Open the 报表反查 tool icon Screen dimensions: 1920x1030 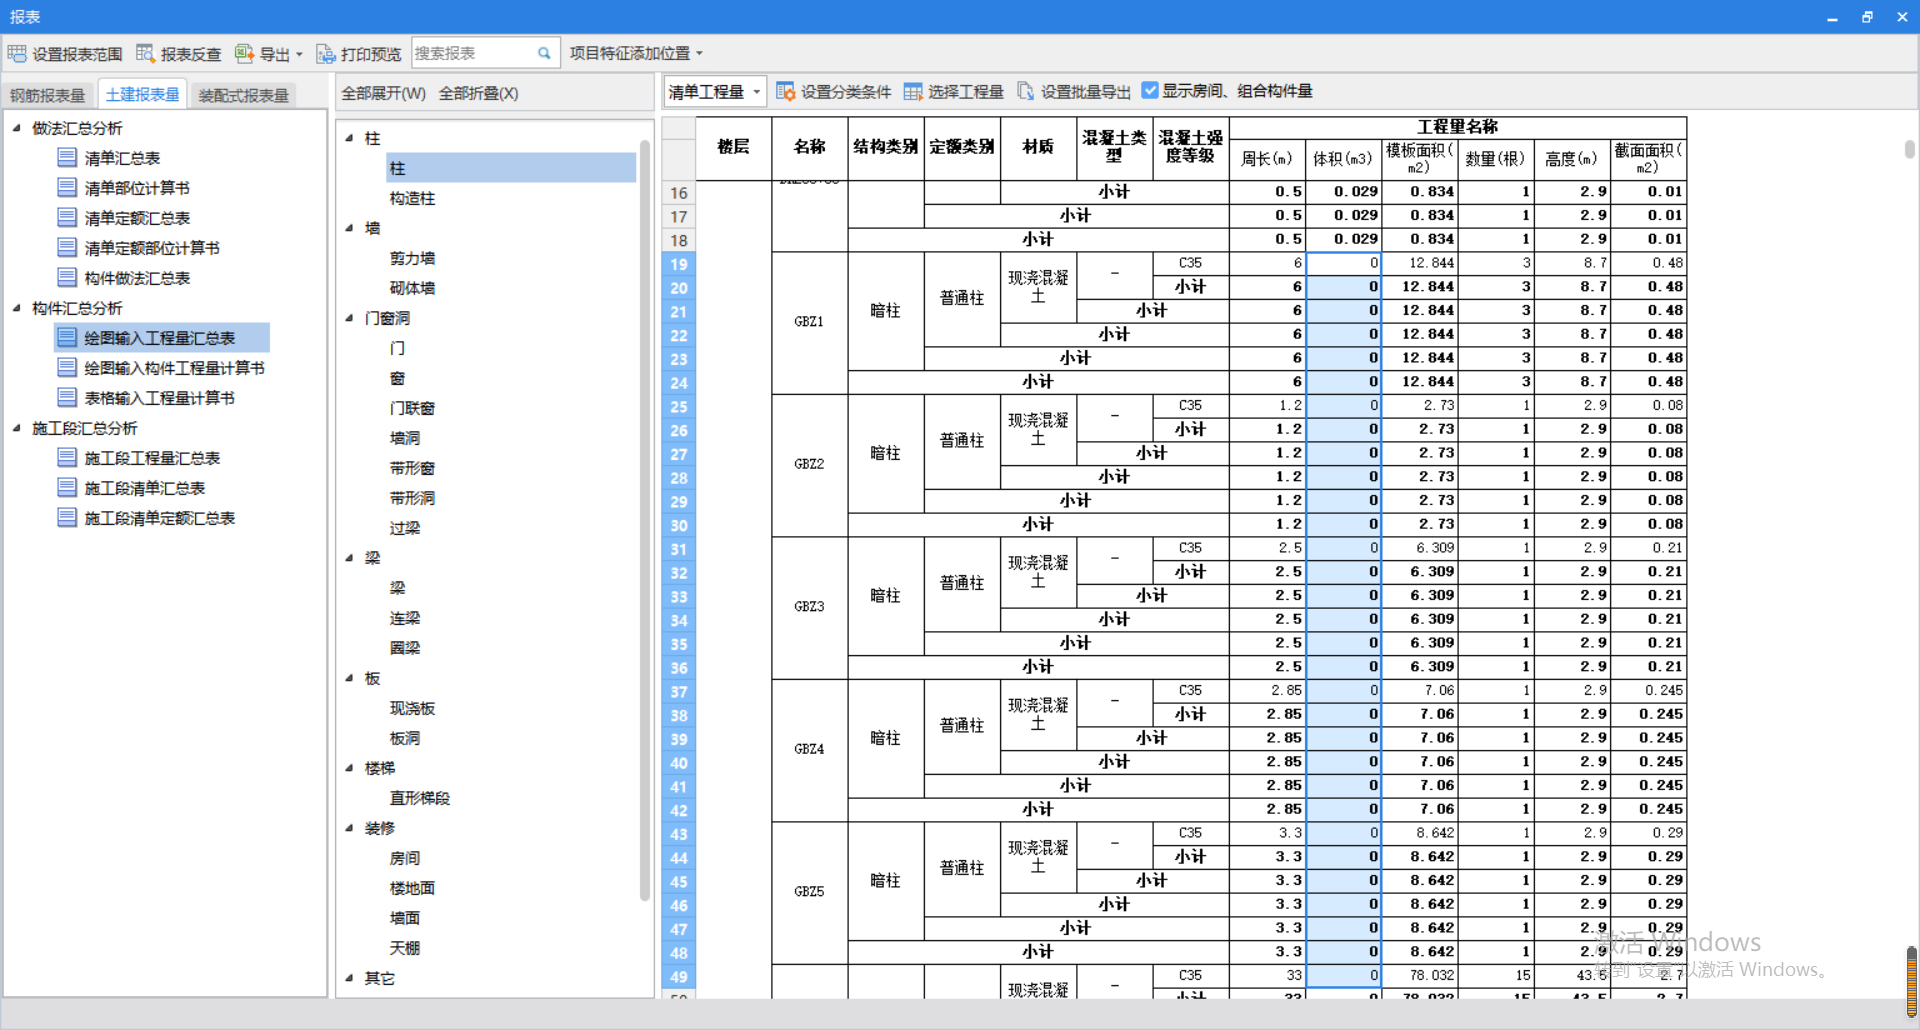[x=146, y=54]
